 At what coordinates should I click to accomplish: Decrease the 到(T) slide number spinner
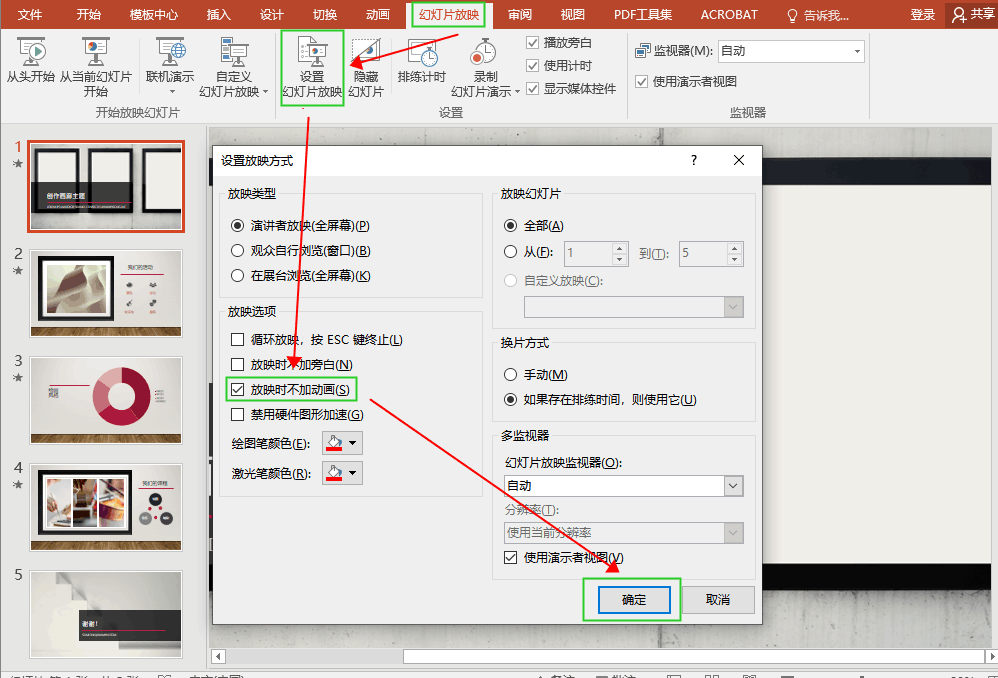pos(734,259)
